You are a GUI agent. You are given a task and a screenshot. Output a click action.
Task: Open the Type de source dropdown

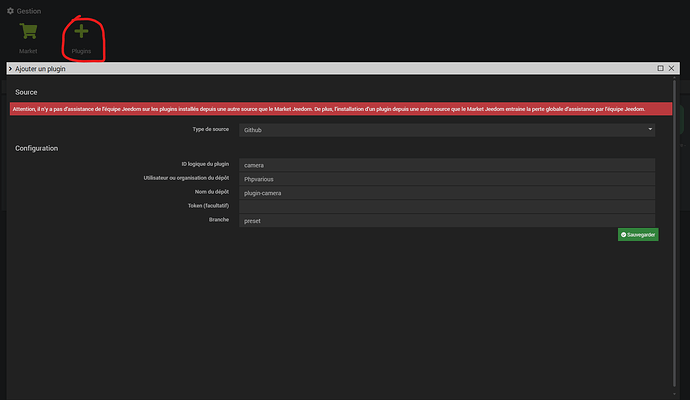pos(447,130)
